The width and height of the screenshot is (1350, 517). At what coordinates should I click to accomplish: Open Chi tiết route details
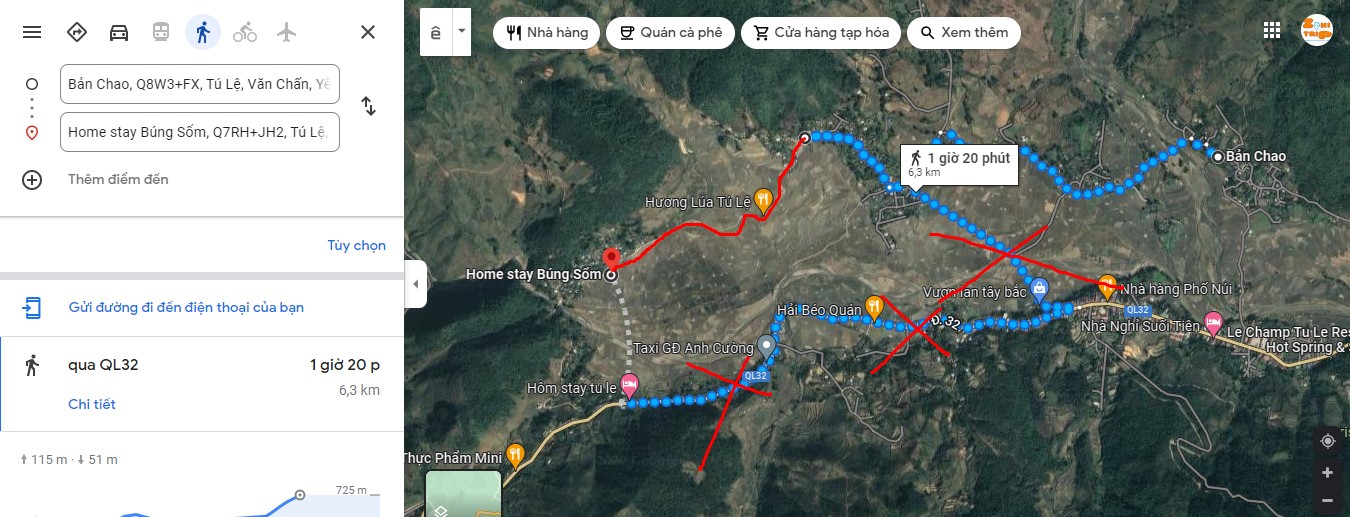(92, 404)
